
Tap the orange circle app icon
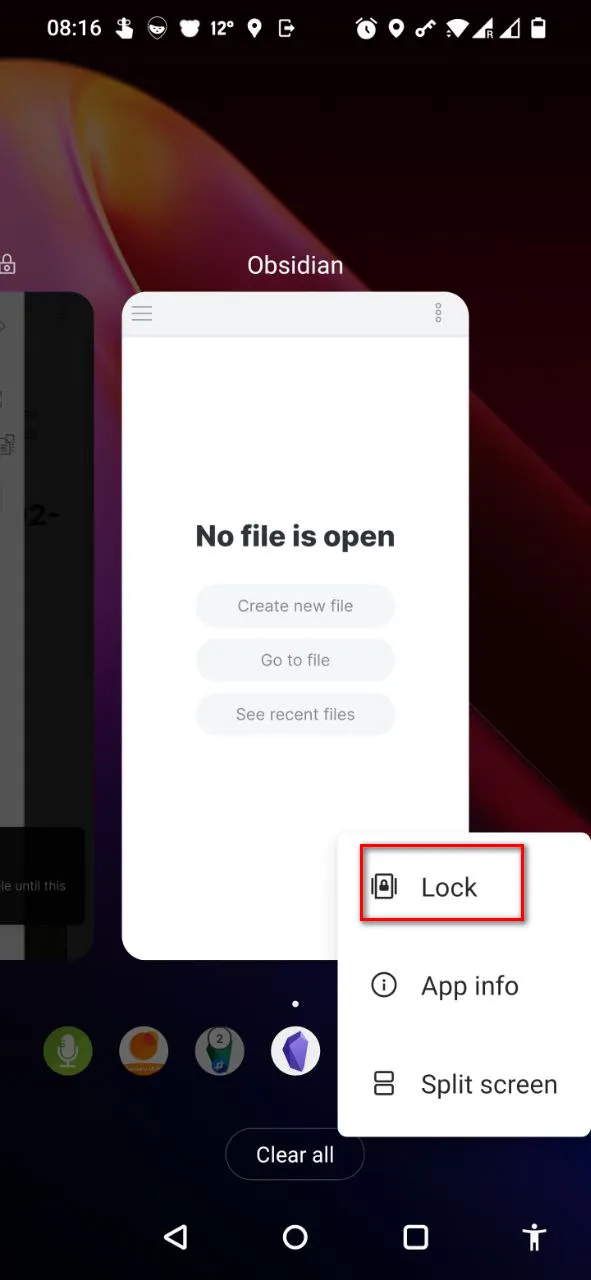tap(144, 1051)
